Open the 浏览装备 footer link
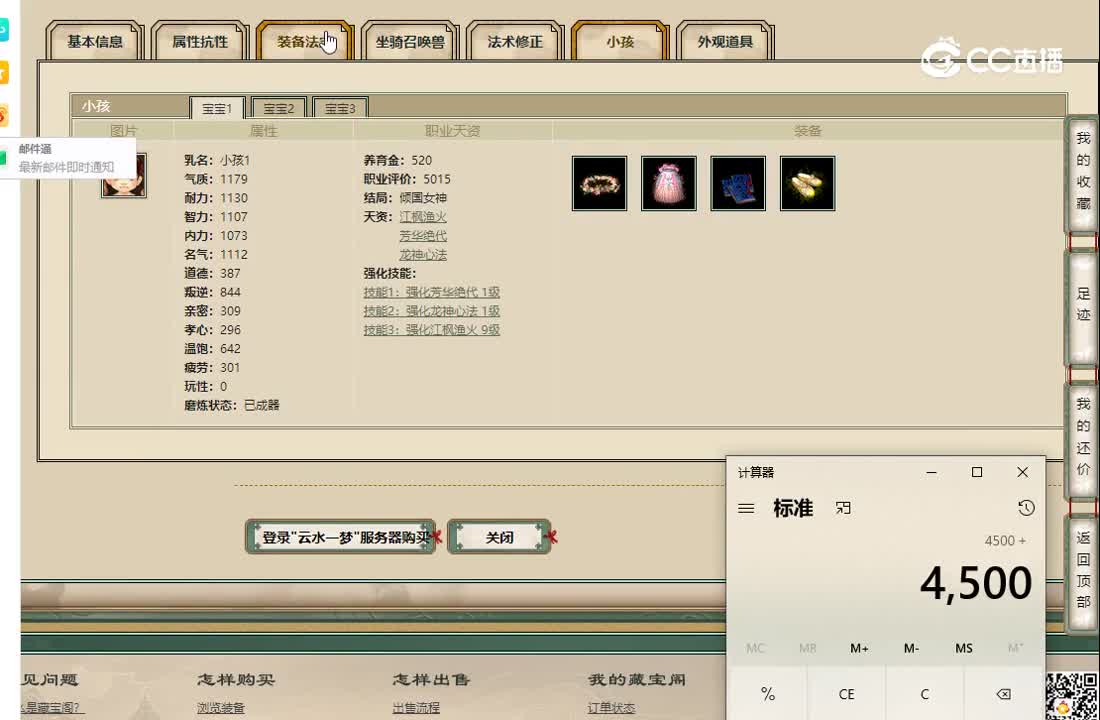 (x=221, y=708)
